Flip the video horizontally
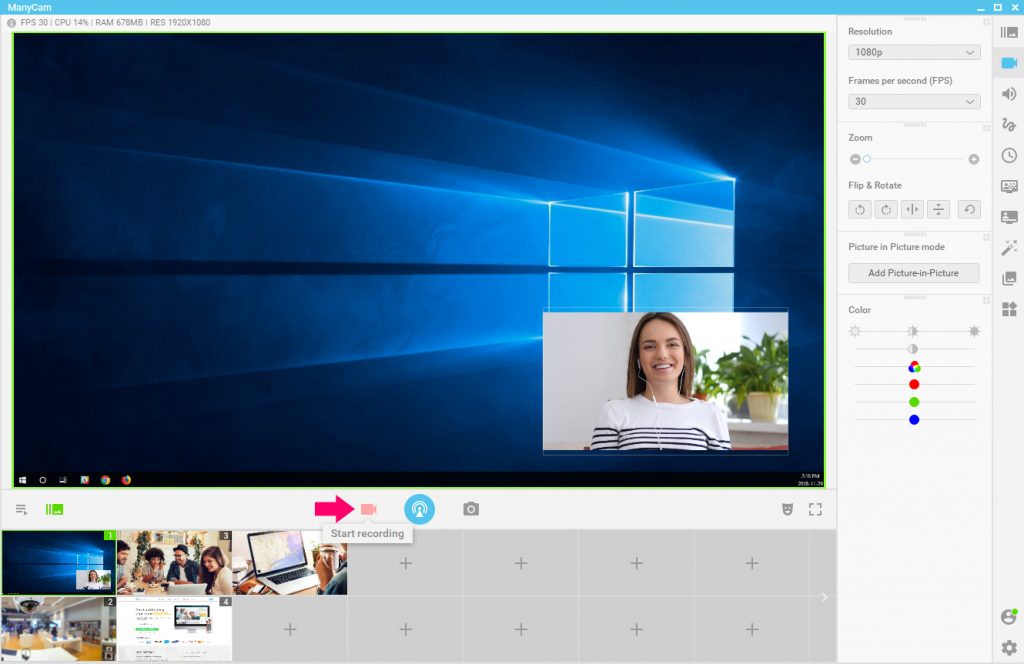Image resolution: width=1024 pixels, height=664 pixels. pos(911,209)
